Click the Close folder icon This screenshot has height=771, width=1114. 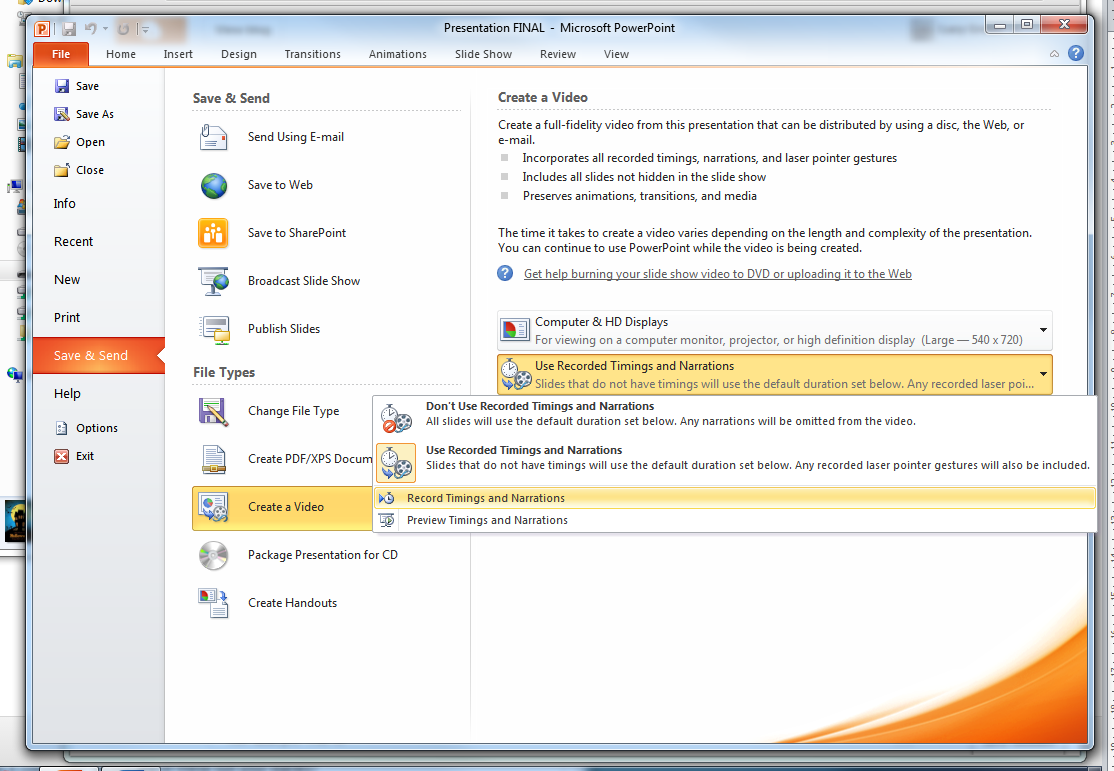(62, 170)
